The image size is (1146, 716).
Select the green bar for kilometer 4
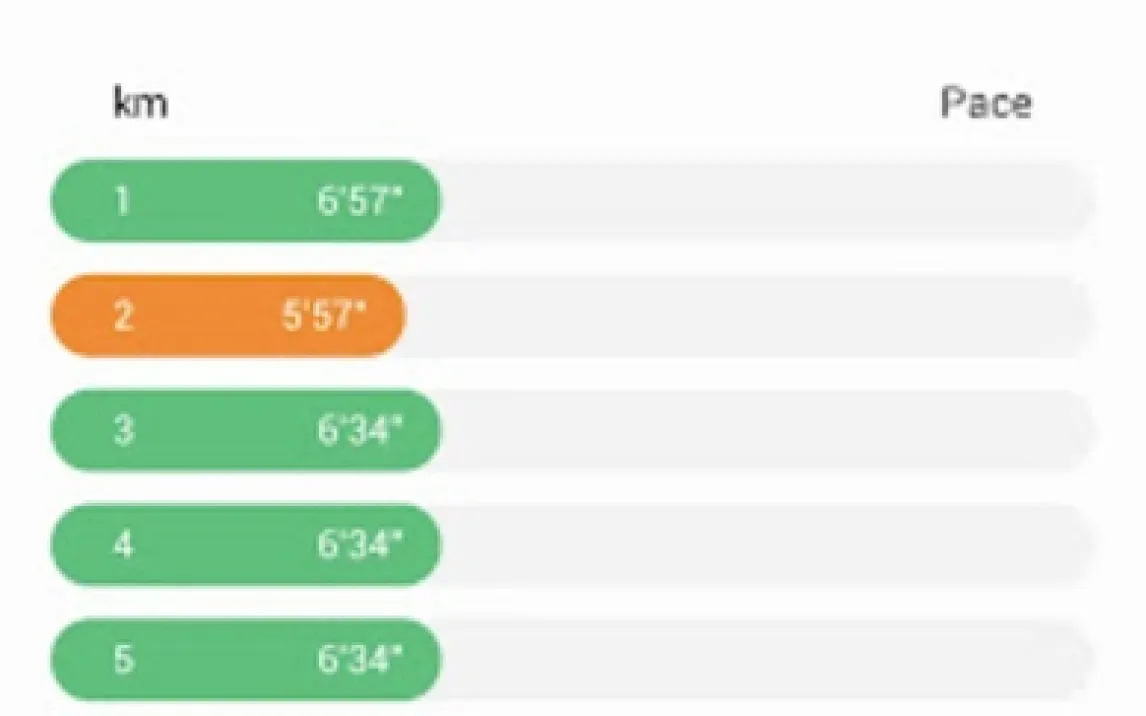click(x=246, y=544)
